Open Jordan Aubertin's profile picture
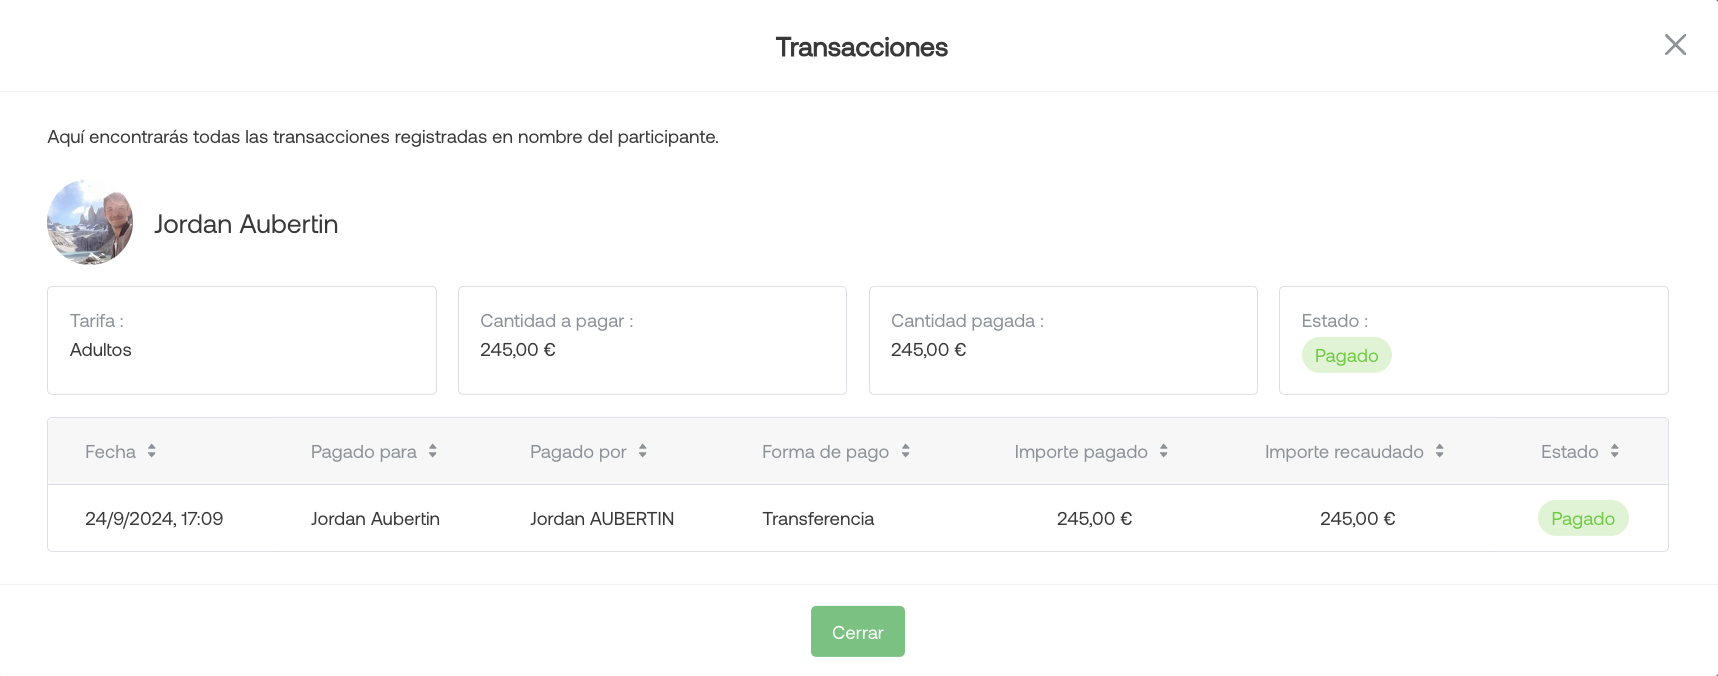This screenshot has width=1718, height=676. coord(90,222)
